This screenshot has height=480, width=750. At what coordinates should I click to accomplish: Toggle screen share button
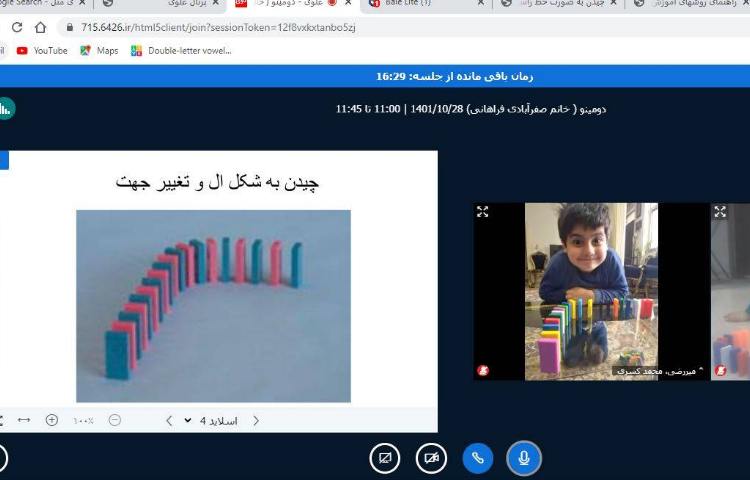pyautogui.click(x=384, y=458)
